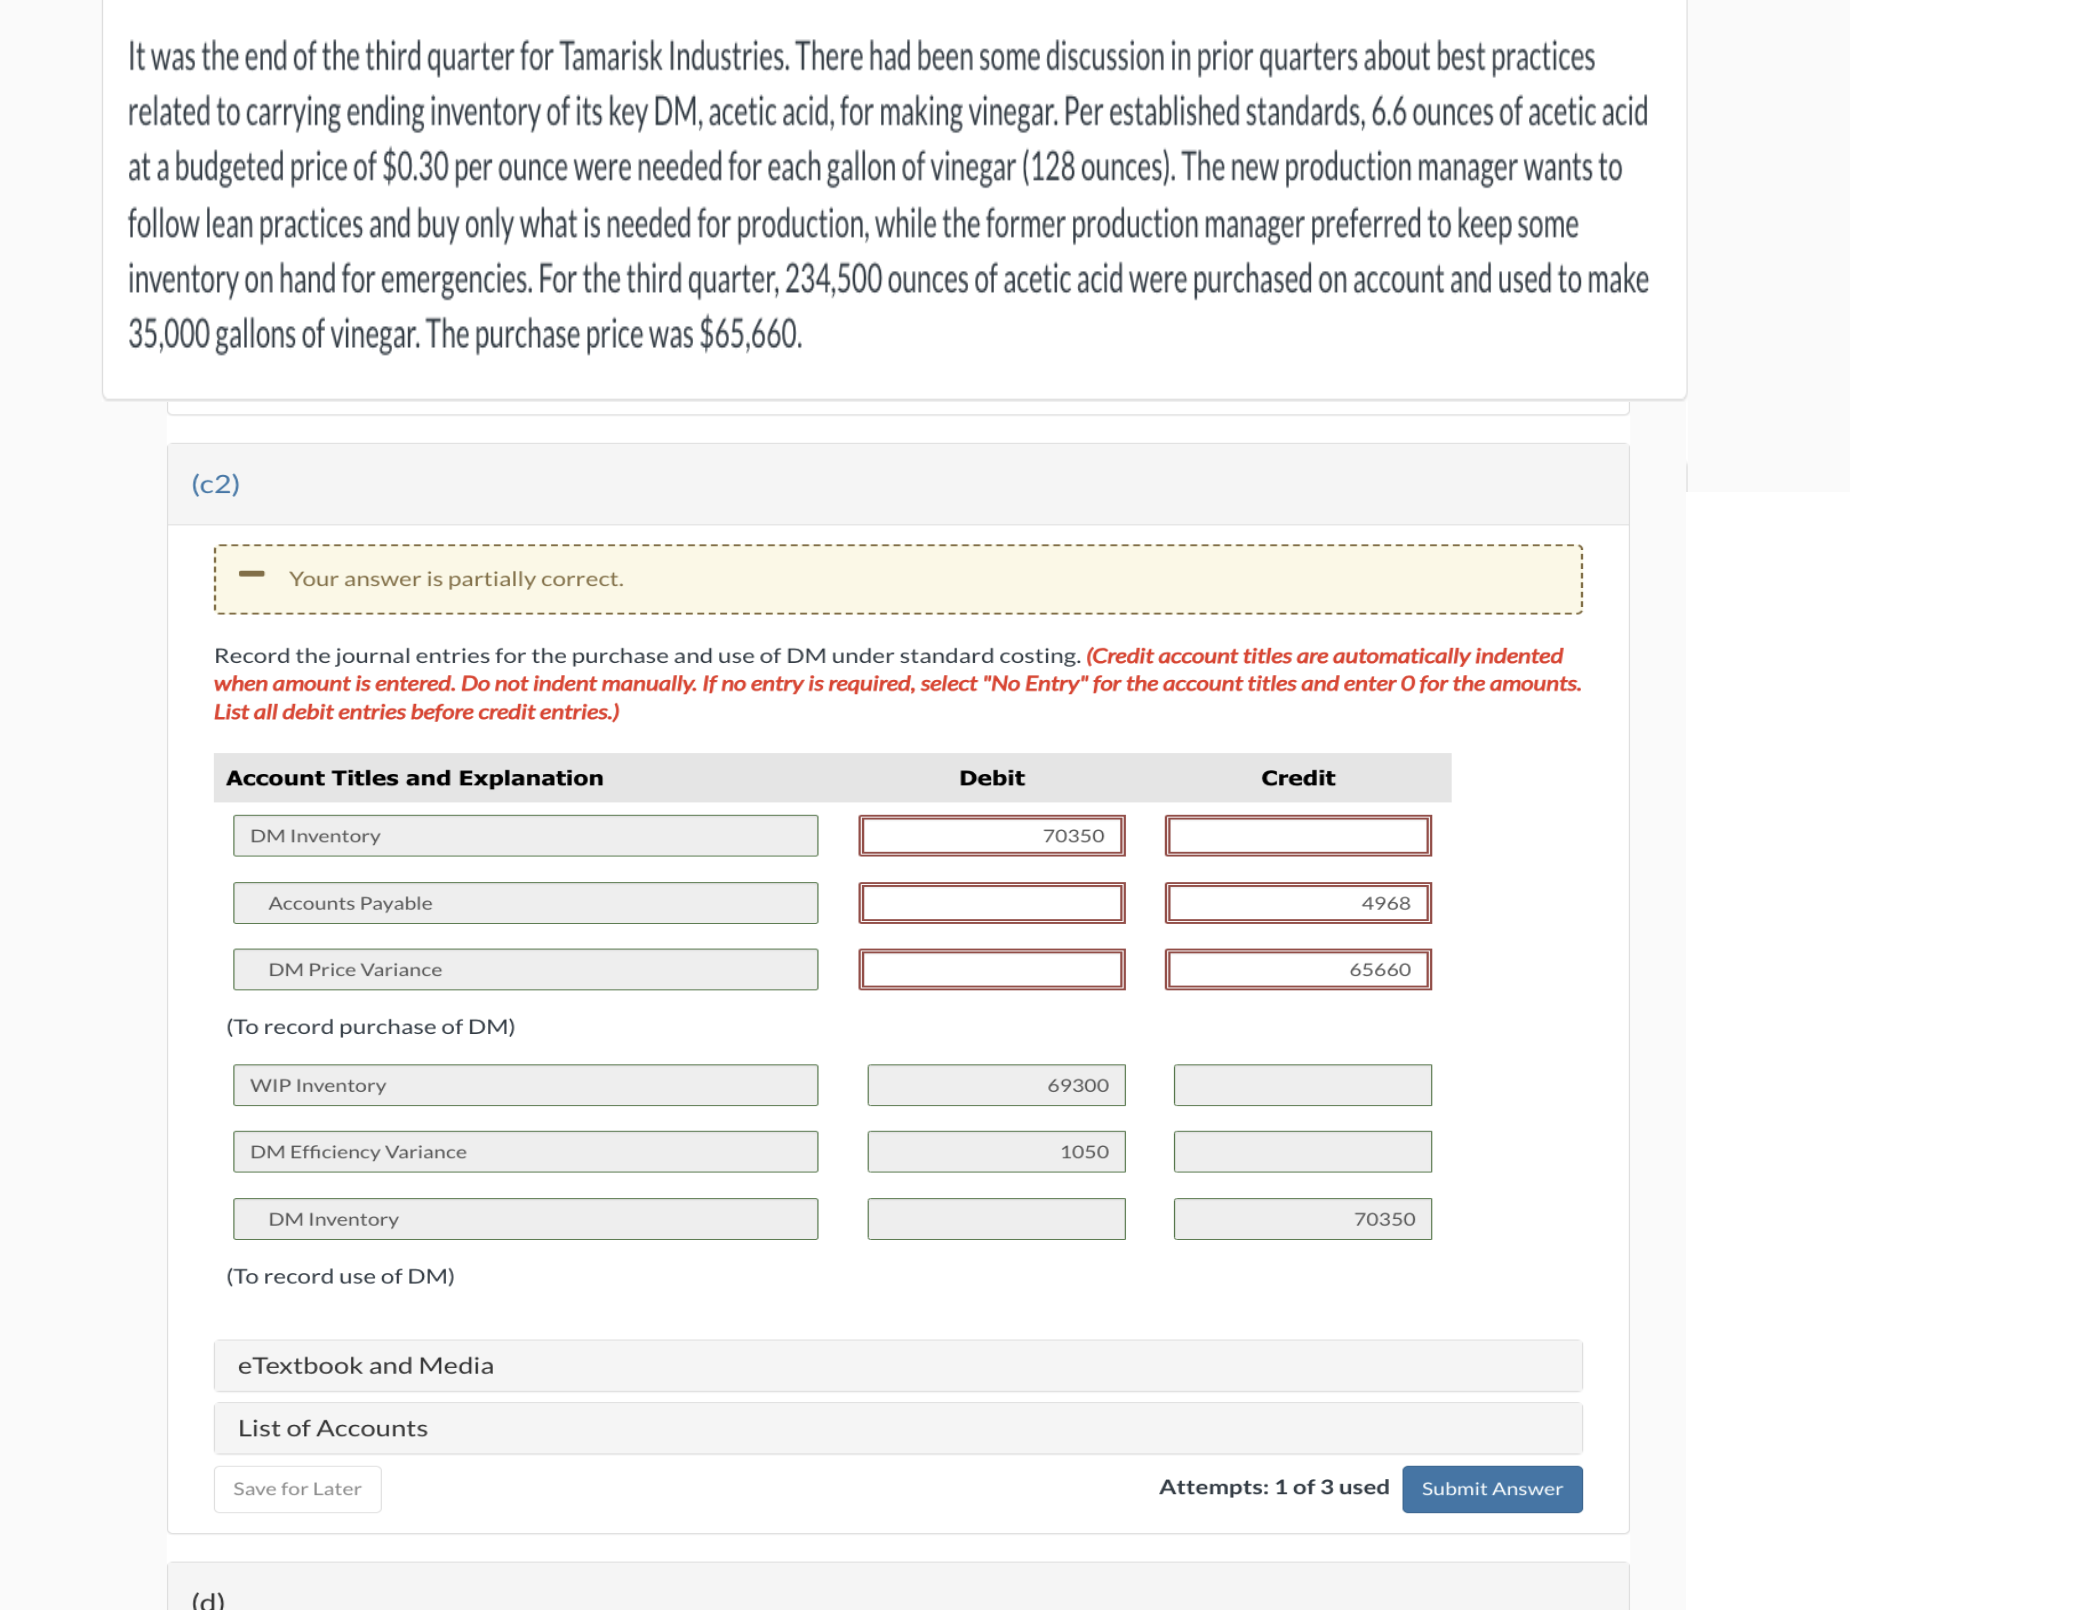Screen dimensions: 2075x1610
Task: Open the DM Efficiency Variance account selector
Action: pos(524,1151)
